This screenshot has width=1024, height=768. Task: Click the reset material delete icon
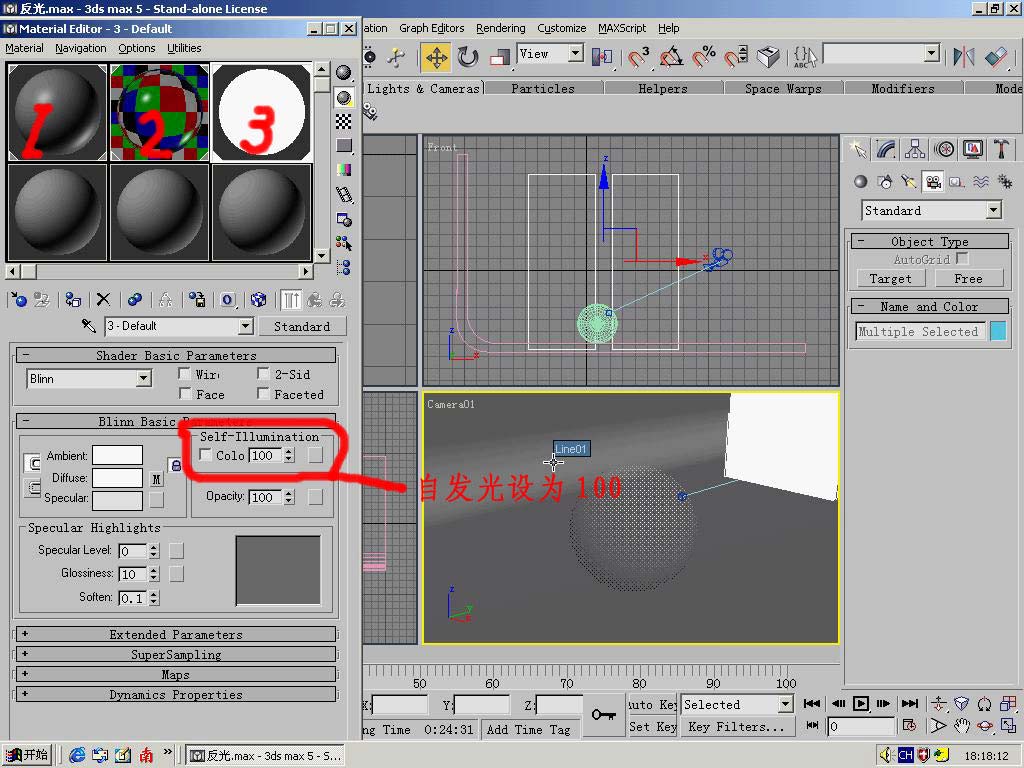click(x=103, y=299)
